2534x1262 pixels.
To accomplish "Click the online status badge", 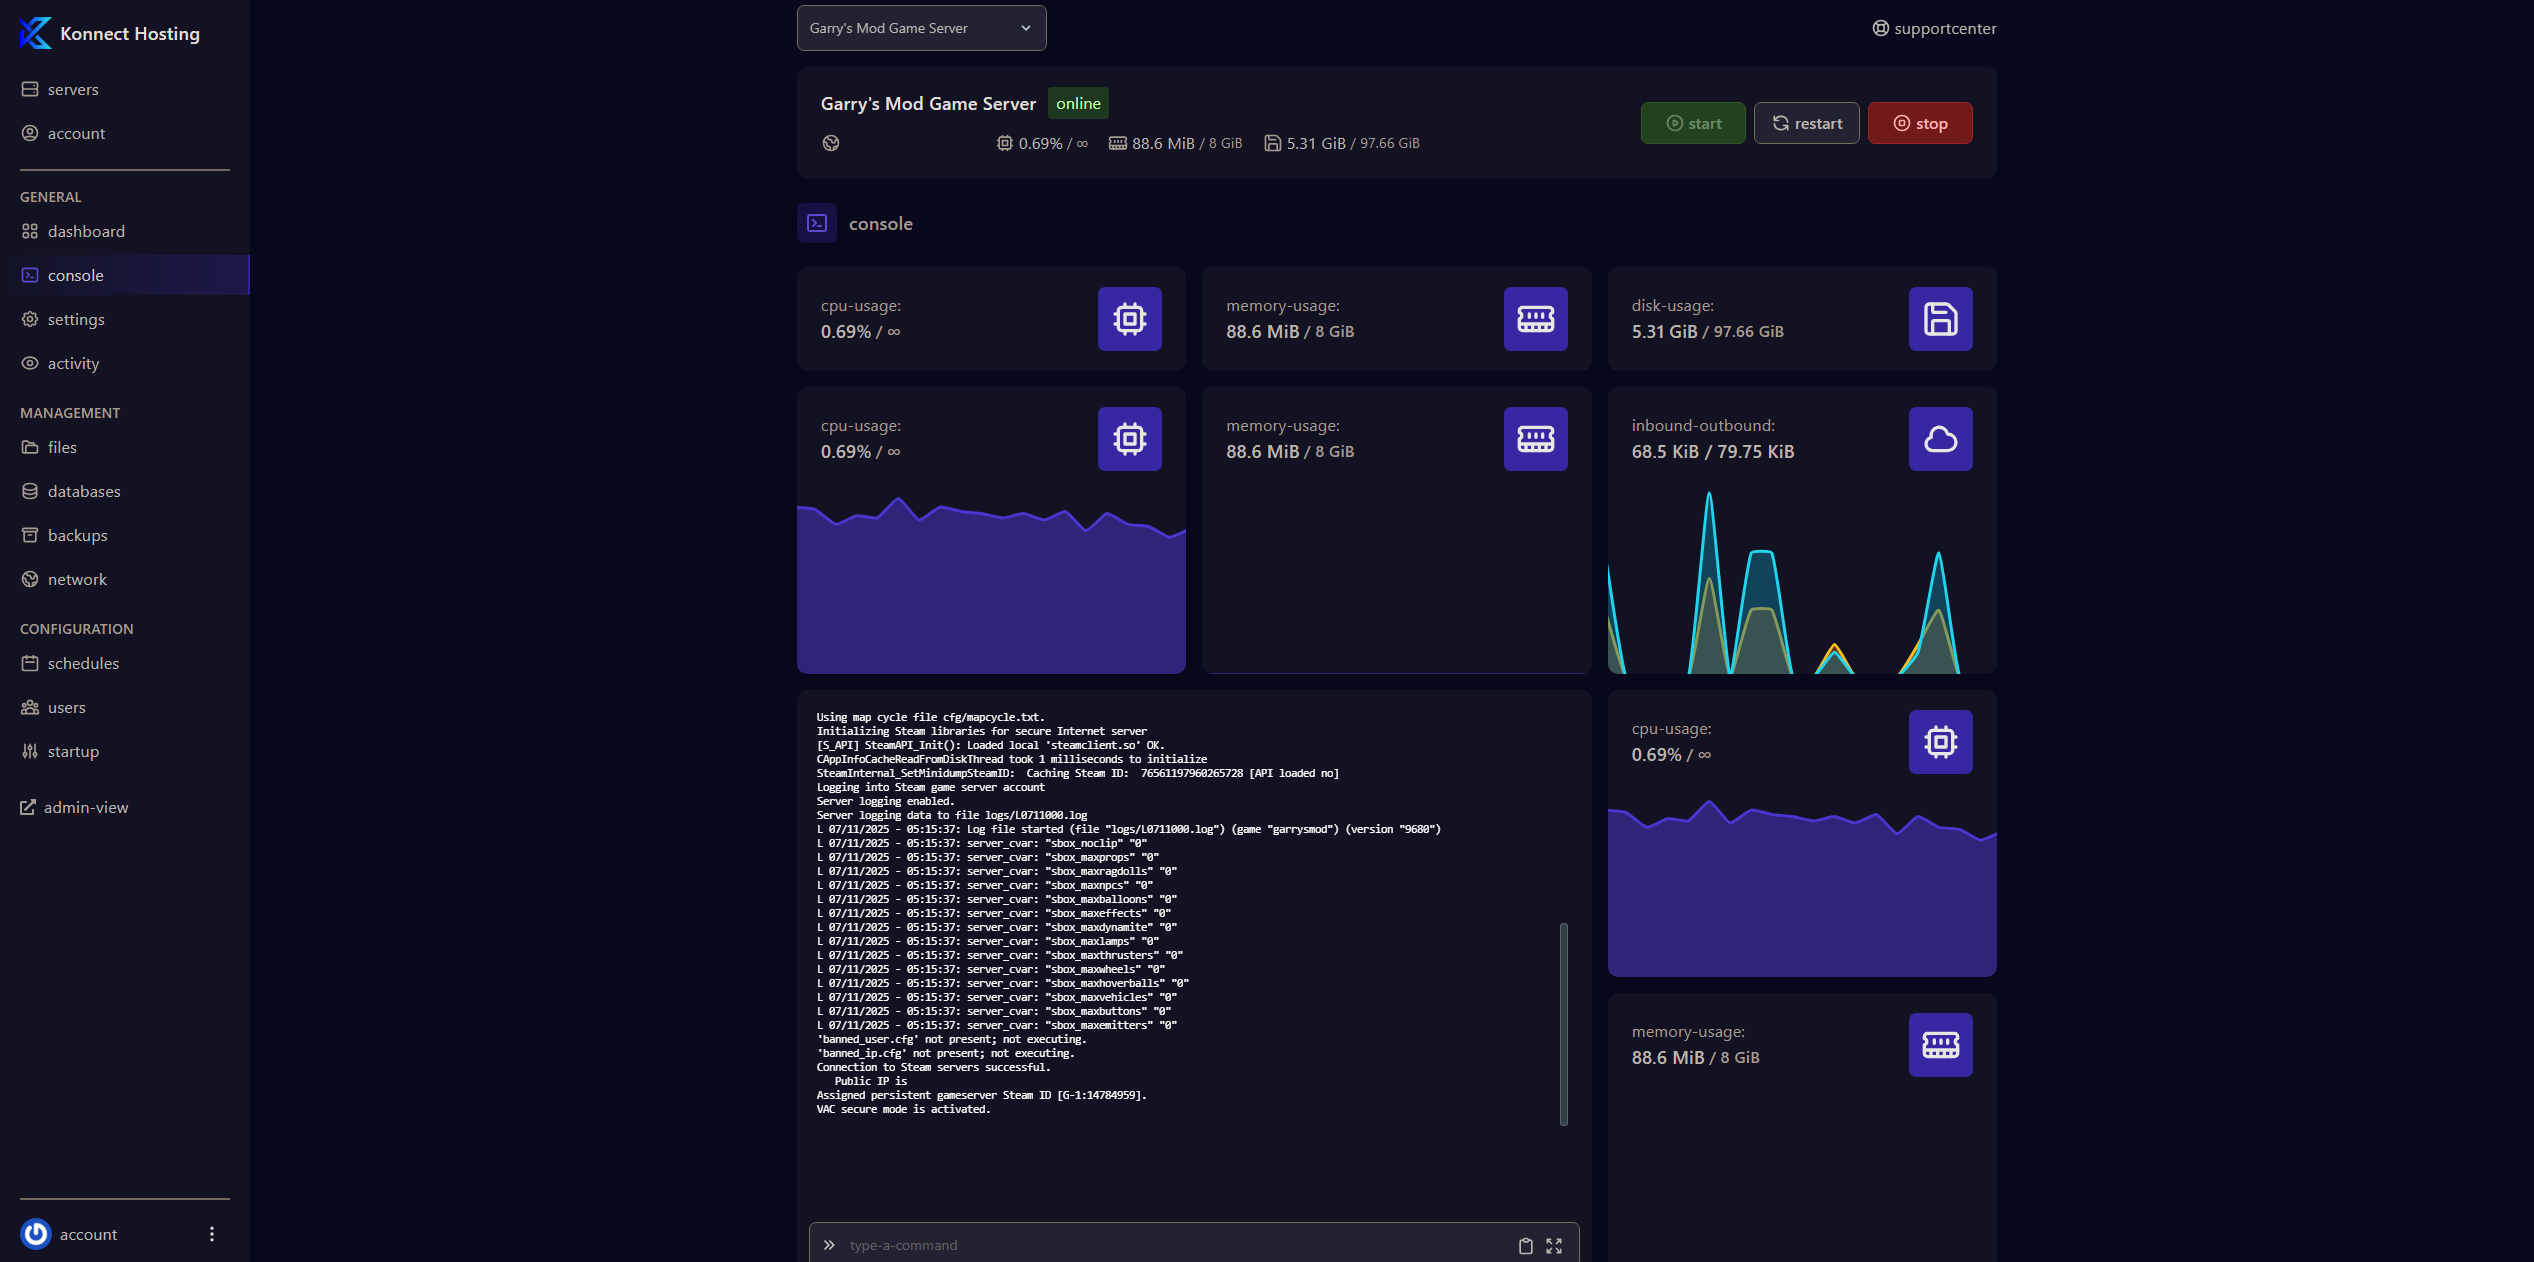I will point(1078,103).
